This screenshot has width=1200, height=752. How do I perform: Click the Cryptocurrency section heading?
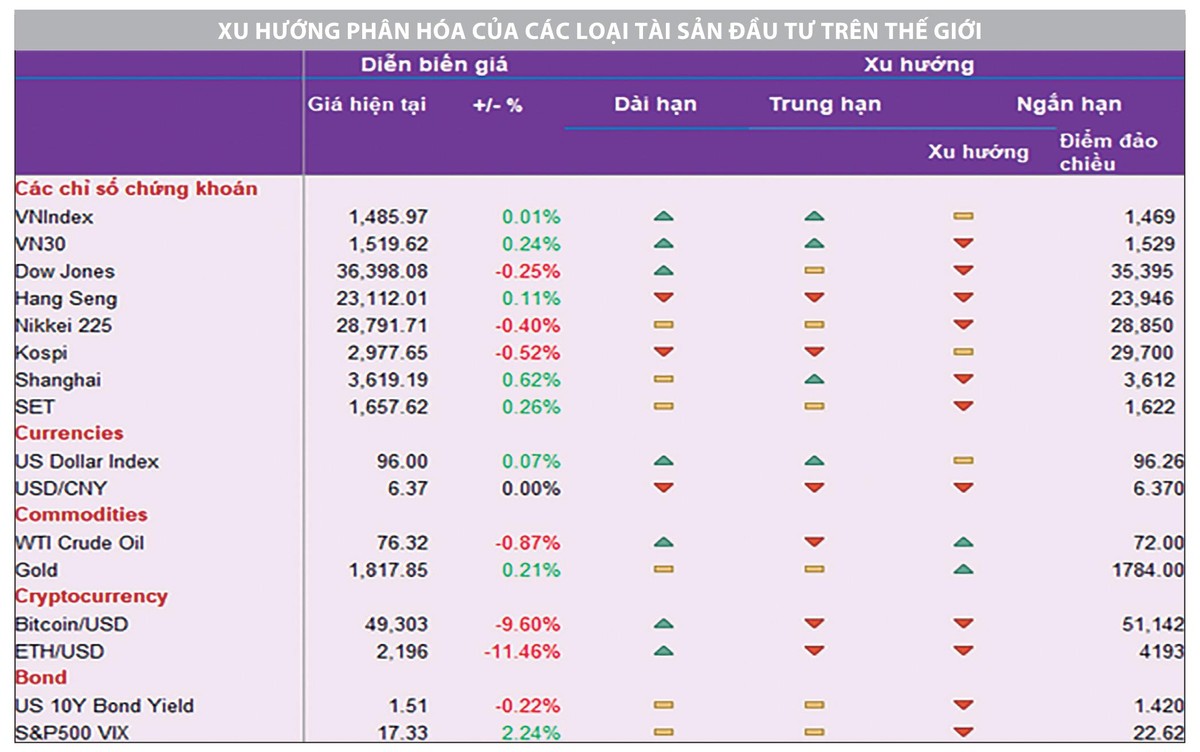point(91,596)
